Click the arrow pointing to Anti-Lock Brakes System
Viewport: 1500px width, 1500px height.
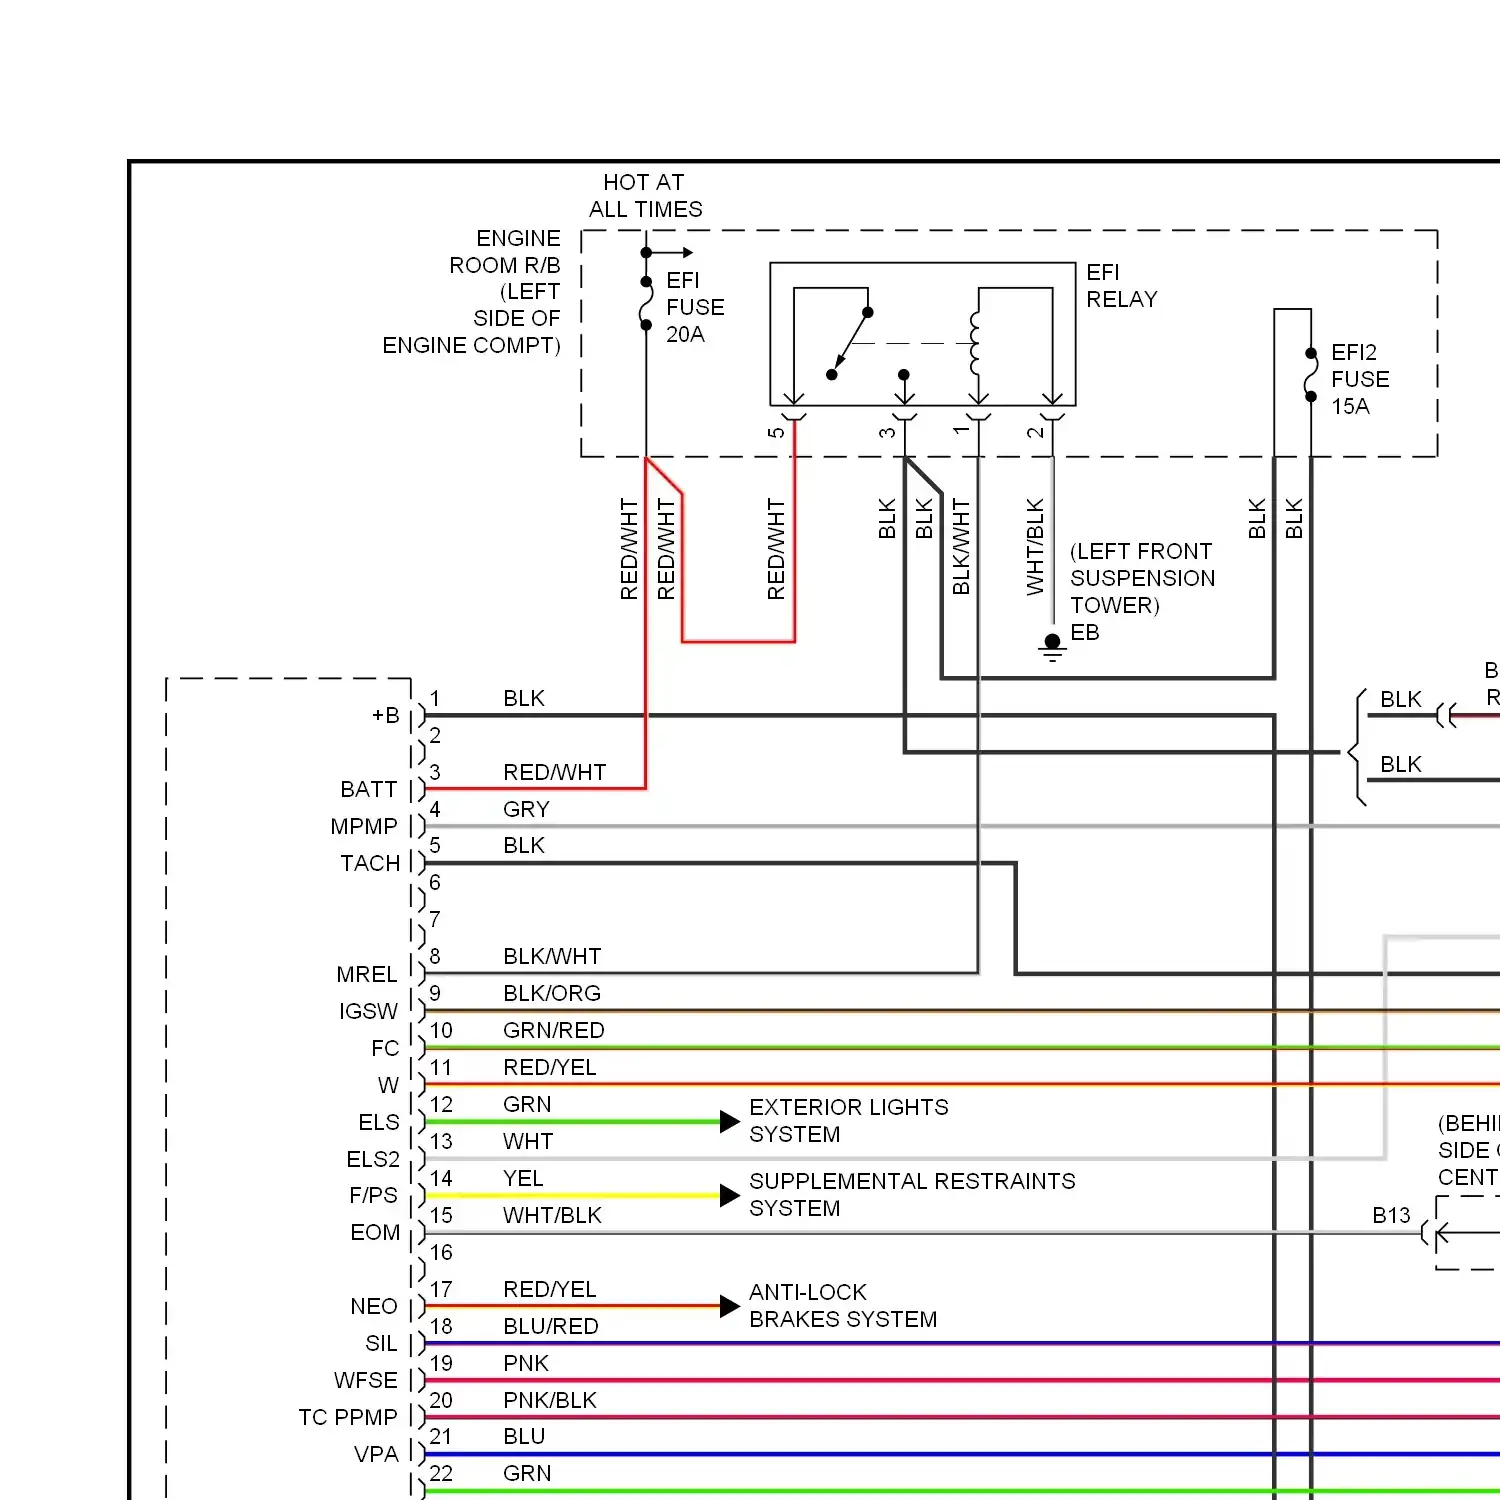730,1306
